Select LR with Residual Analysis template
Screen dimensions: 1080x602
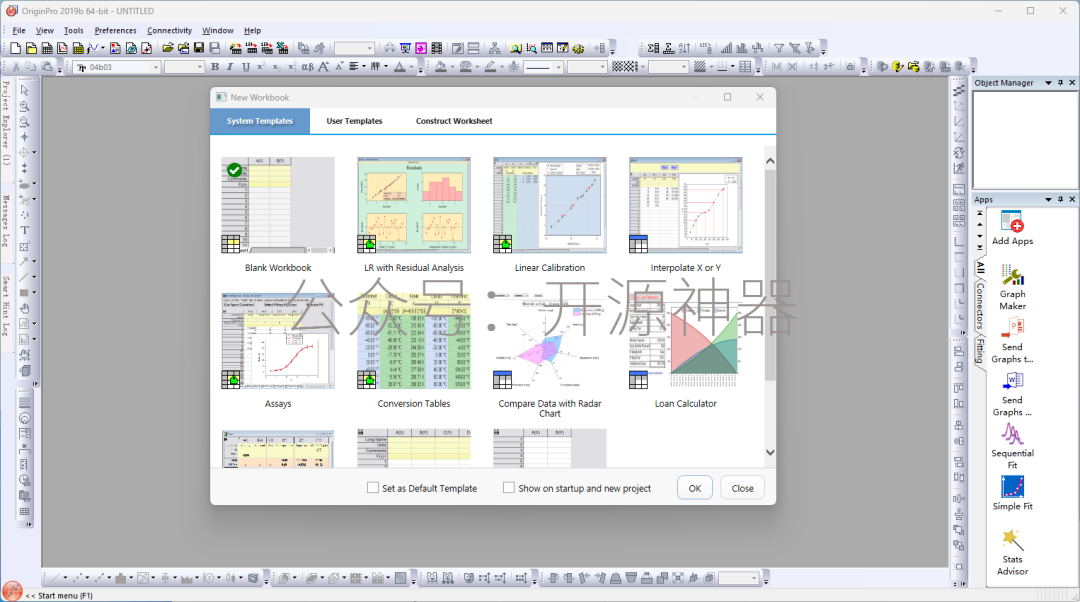click(413, 215)
